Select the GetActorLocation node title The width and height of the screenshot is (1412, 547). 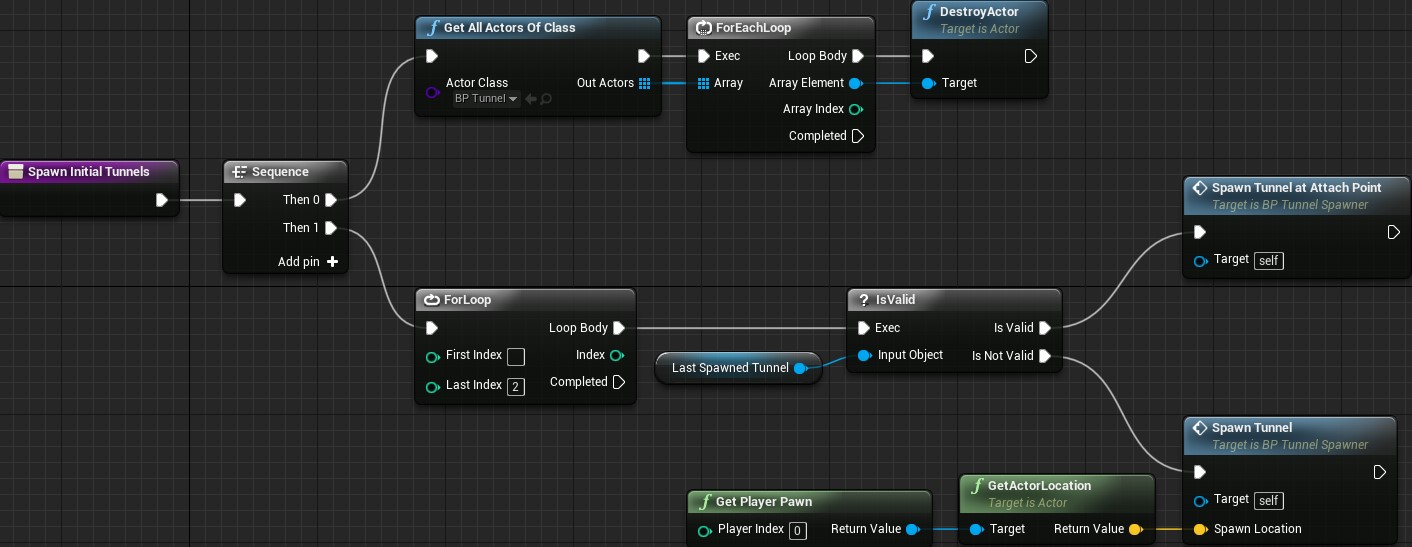pos(1039,486)
